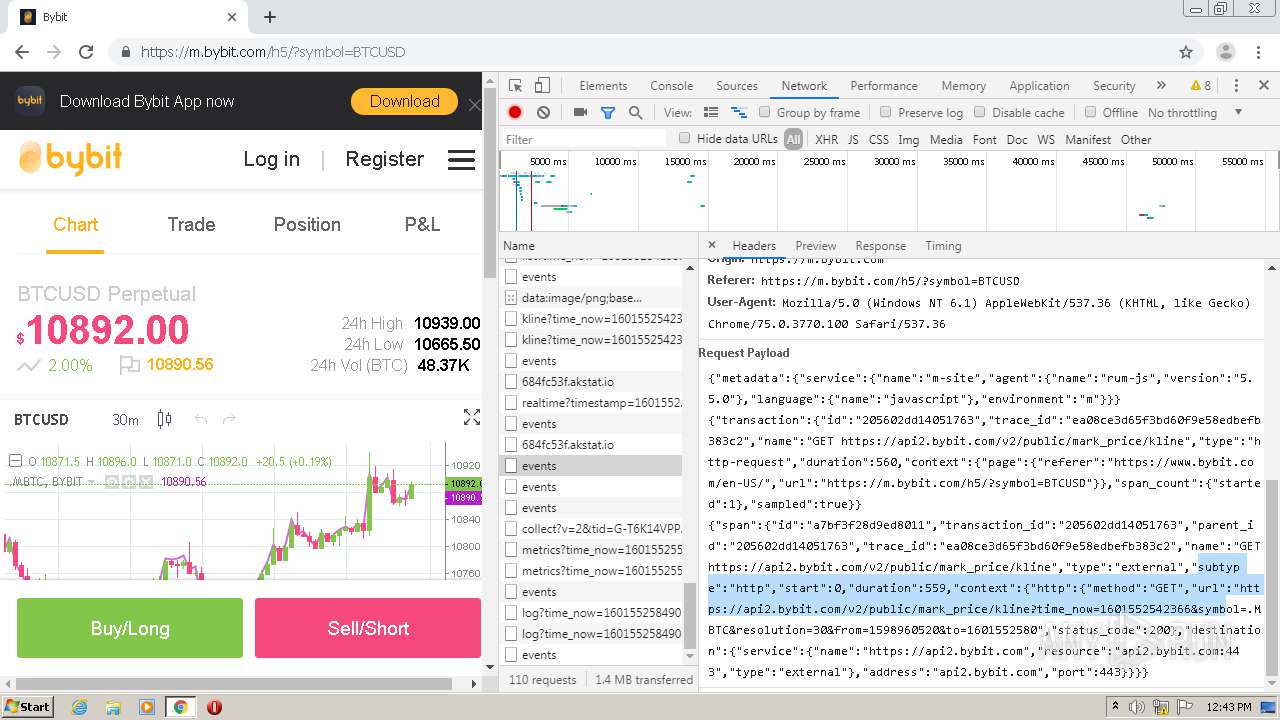Dismiss the Download Bybit App banner
Viewport: 1280px width, 720px height.
474,104
